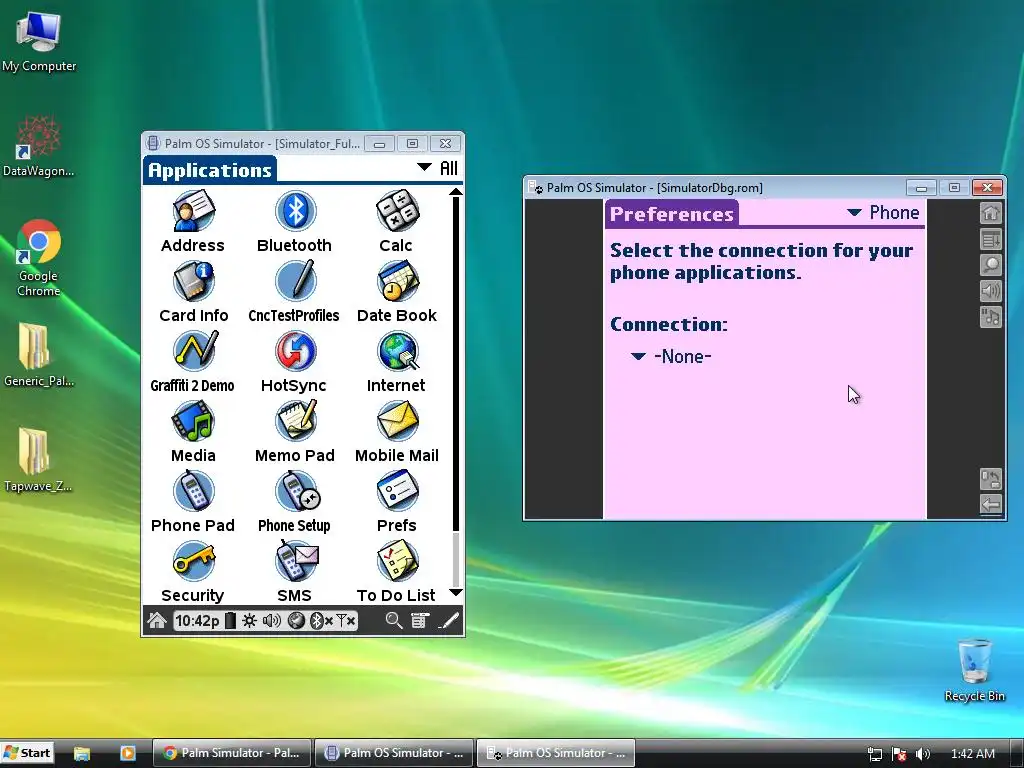The width and height of the screenshot is (1024, 768).
Task: Click the volume icon in Palm status bar
Action: (x=272, y=620)
